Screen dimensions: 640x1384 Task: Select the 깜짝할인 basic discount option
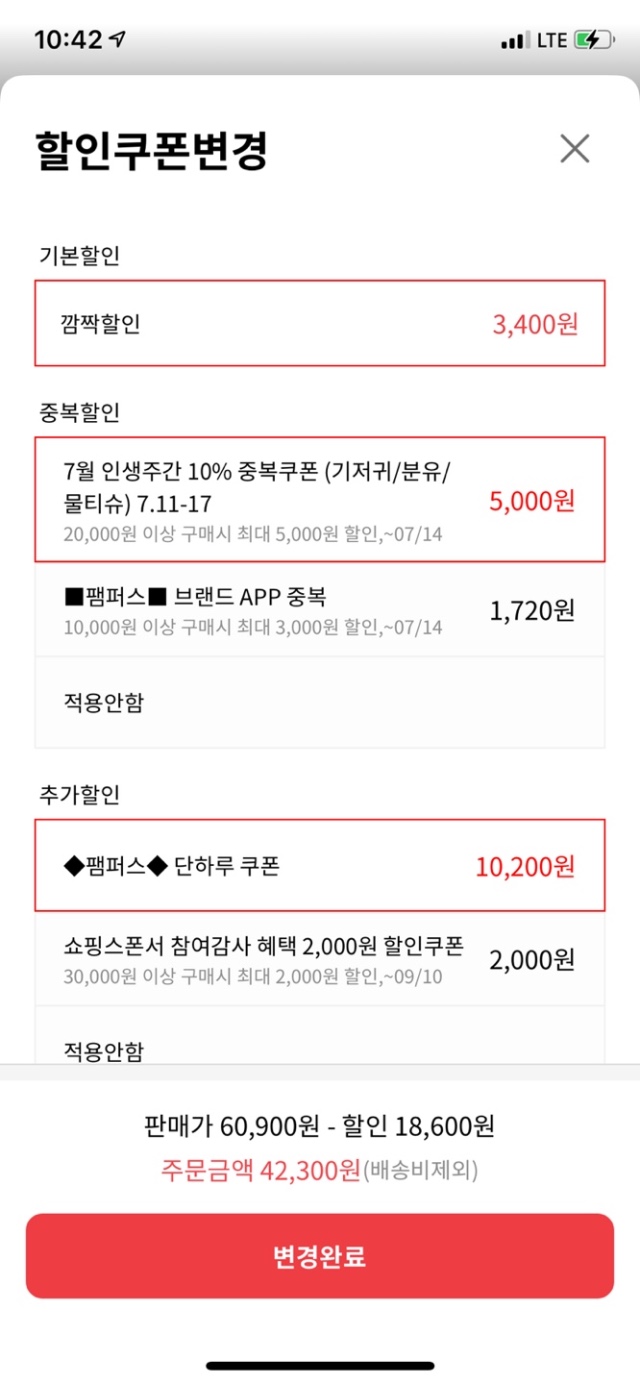coord(320,323)
